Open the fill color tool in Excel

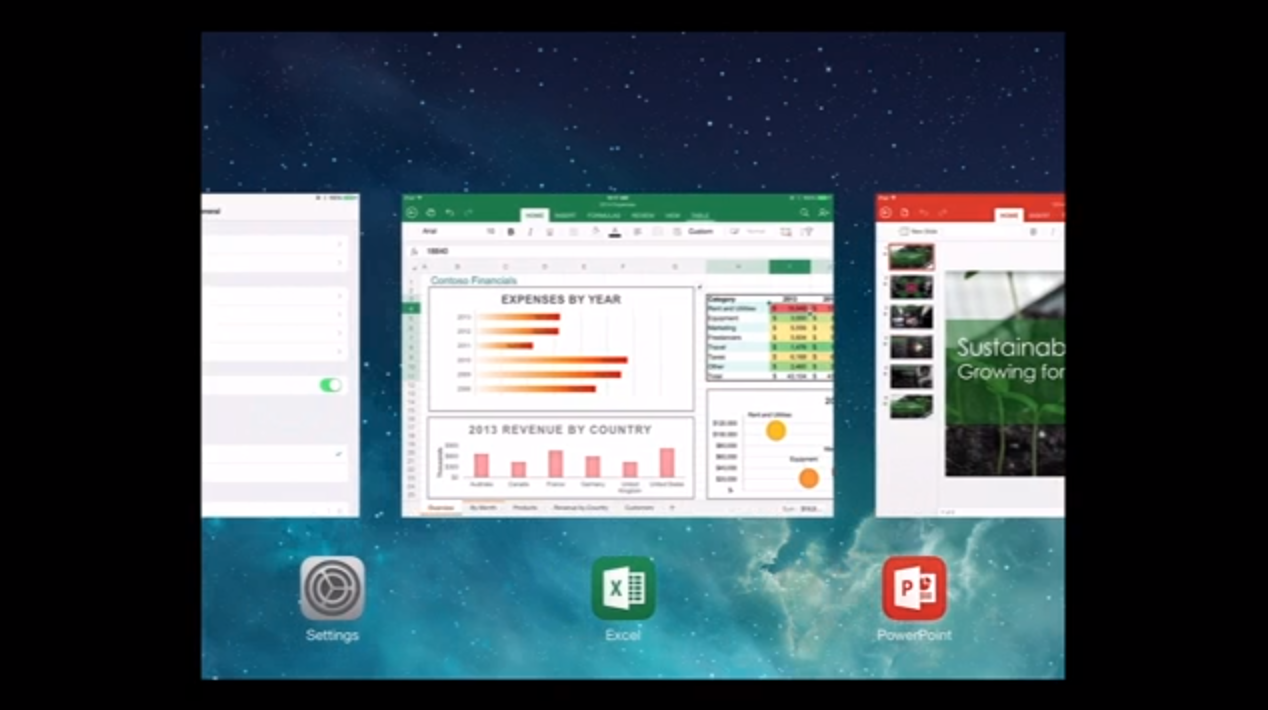[595, 232]
